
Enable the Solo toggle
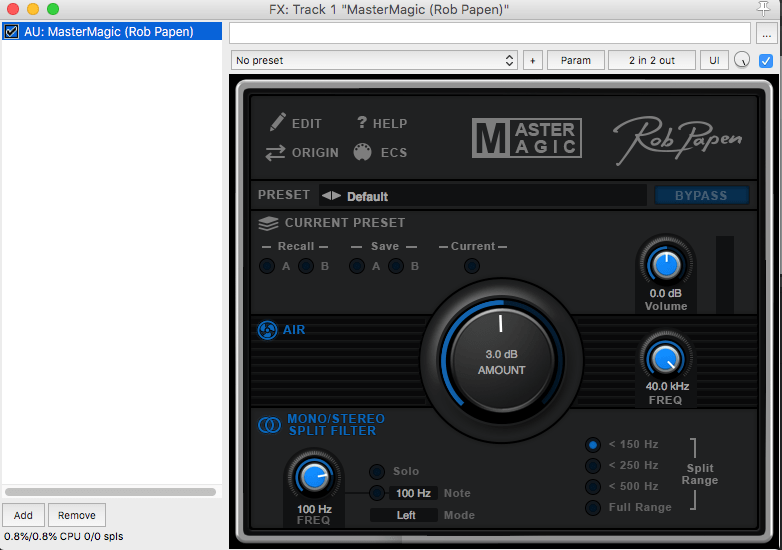pyautogui.click(x=377, y=471)
